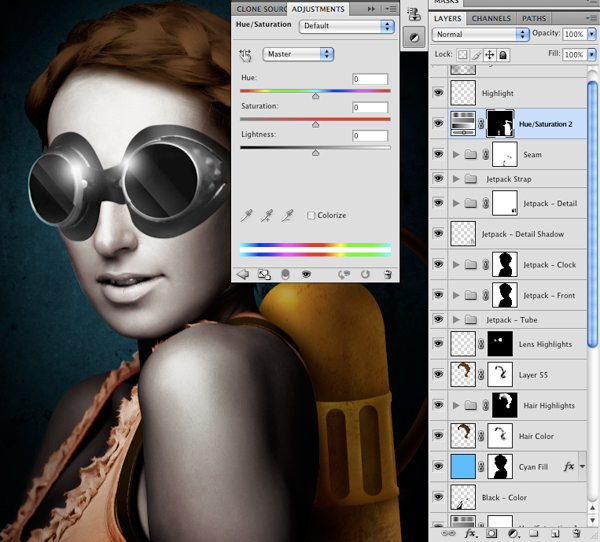Open Layers panel flyout menu
Image resolution: width=600 pixels, height=542 pixels.
coord(592,18)
